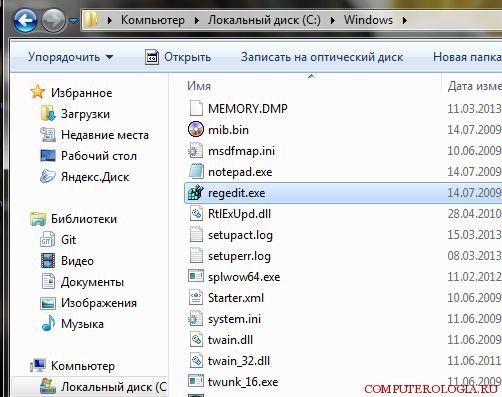Image resolution: width=502 pixels, height=397 pixels.
Task: Open the Git library
Action: coord(68,240)
